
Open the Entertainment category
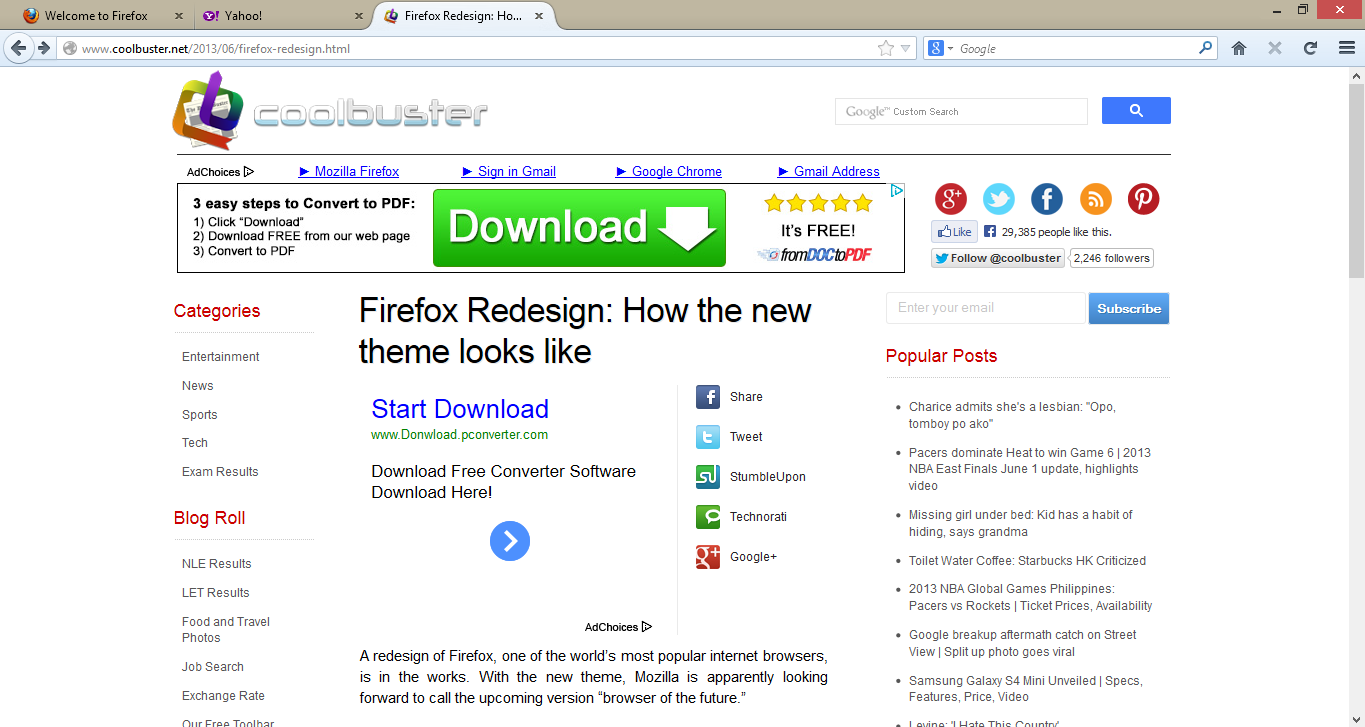(220, 357)
